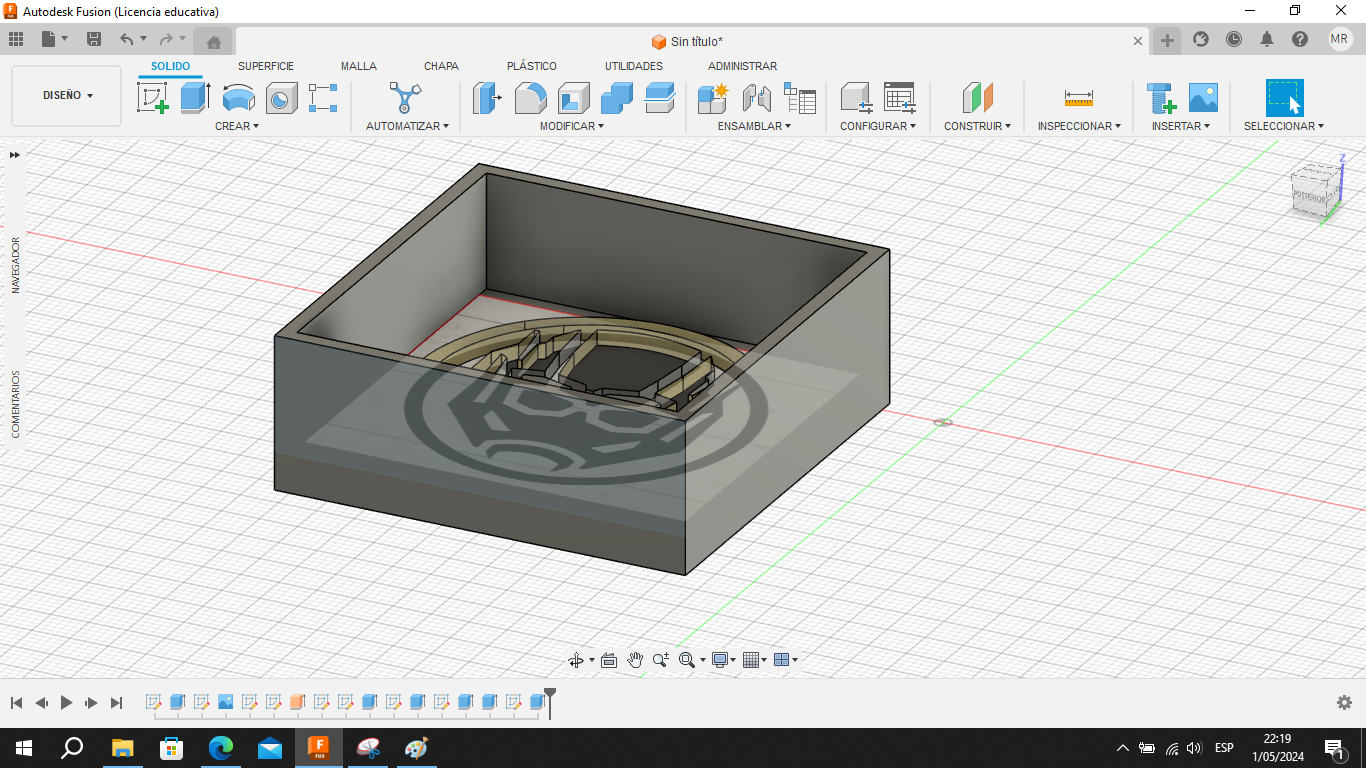1366x768 pixels.
Task: Open the timeline settings gear
Action: tap(1344, 703)
